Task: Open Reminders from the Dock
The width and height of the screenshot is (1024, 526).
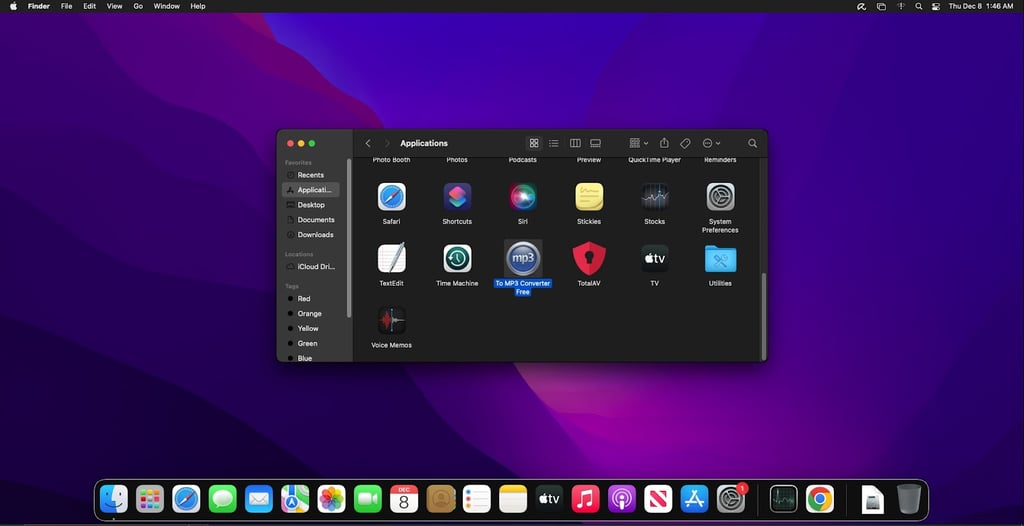Action: 477,500
